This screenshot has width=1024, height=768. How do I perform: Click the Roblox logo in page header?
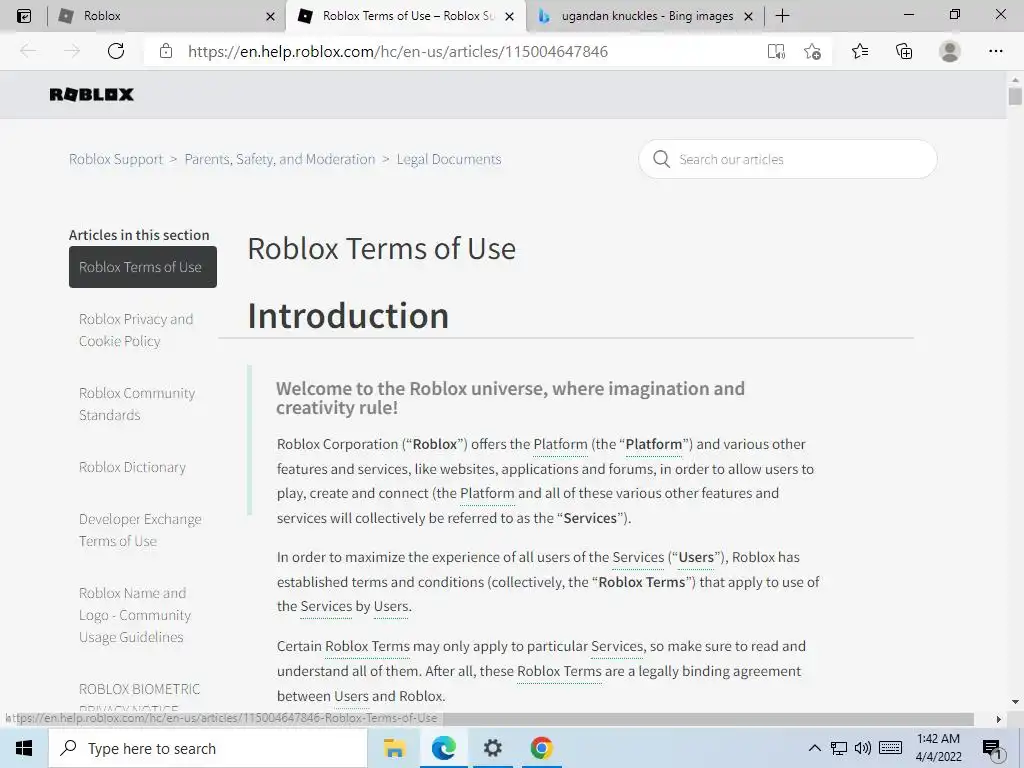click(x=91, y=95)
